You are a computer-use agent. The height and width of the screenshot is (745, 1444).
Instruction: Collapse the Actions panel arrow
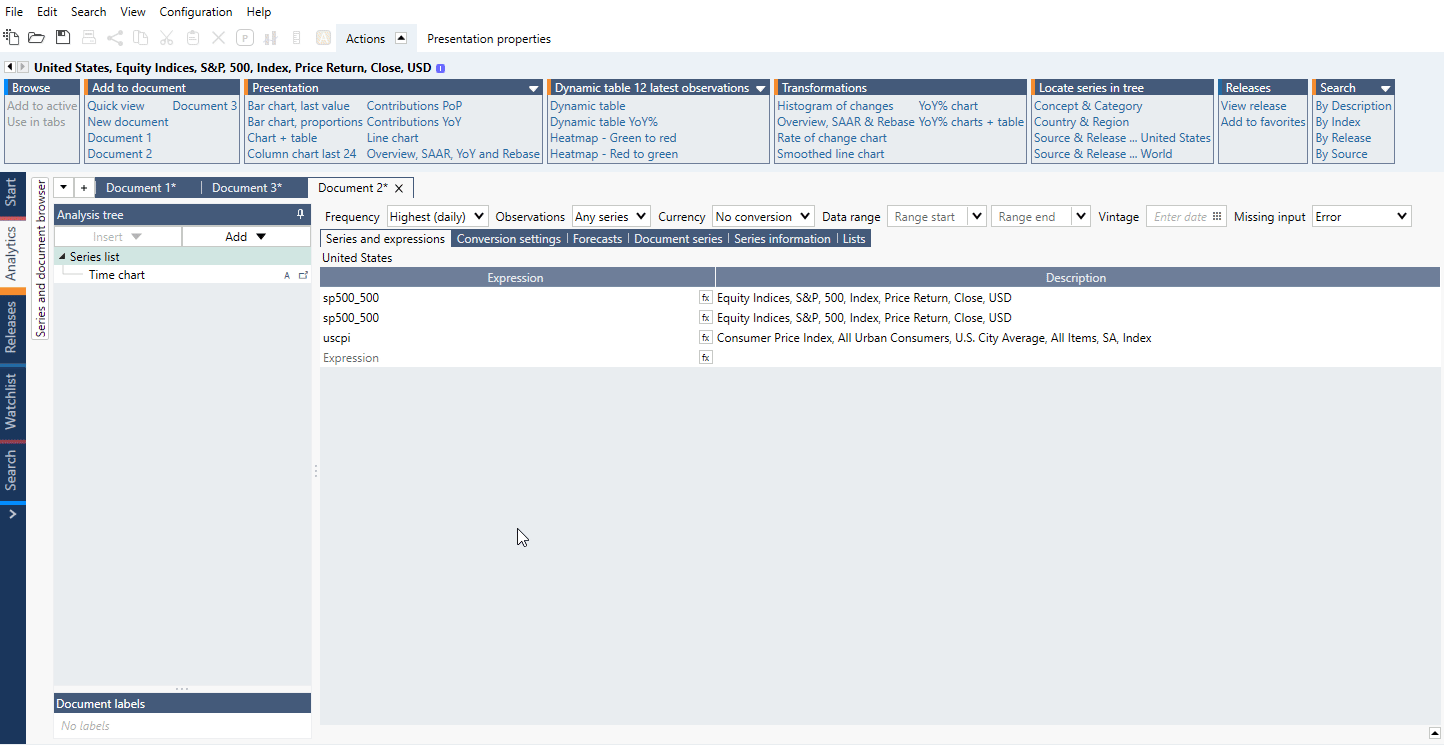pos(401,38)
